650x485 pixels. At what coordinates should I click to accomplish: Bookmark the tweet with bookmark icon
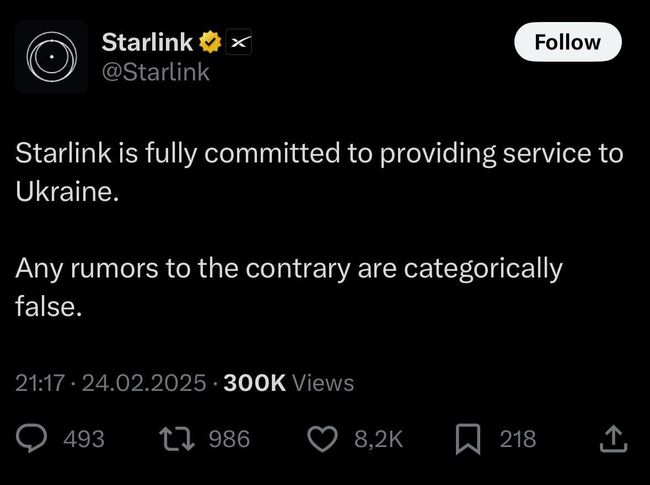click(x=468, y=438)
